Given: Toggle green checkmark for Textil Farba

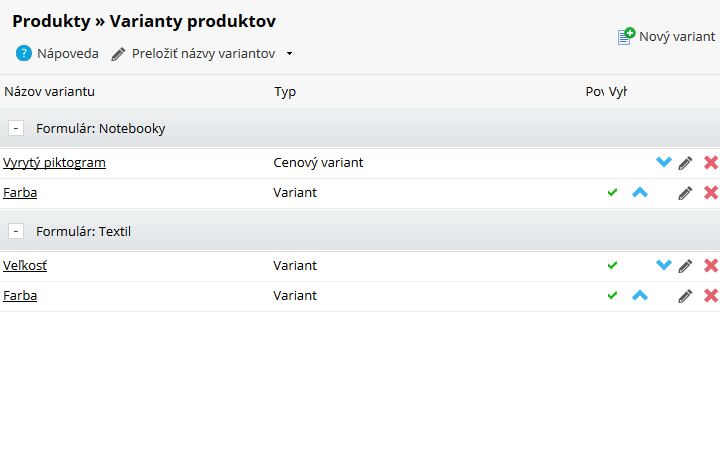Looking at the screenshot, I should [613, 295].
